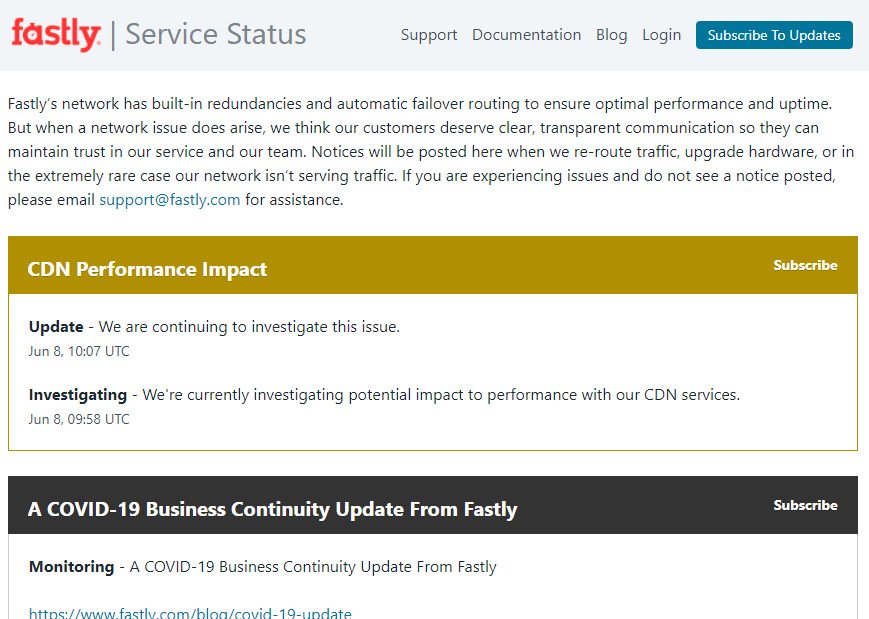Screen dimensions: 869x619
Task: Click the Service Status header title
Action: click(x=215, y=34)
